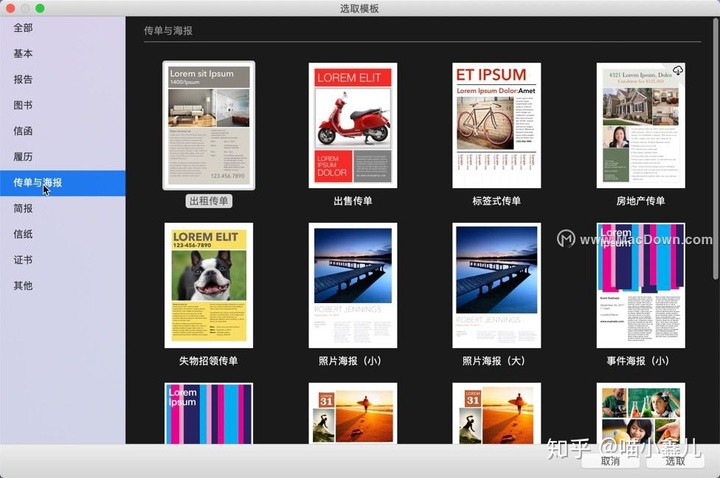Image resolution: width=720 pixels, height=478 pixels.
Task: Click the 取消 cancel button
Action: [x=610, y=461]
